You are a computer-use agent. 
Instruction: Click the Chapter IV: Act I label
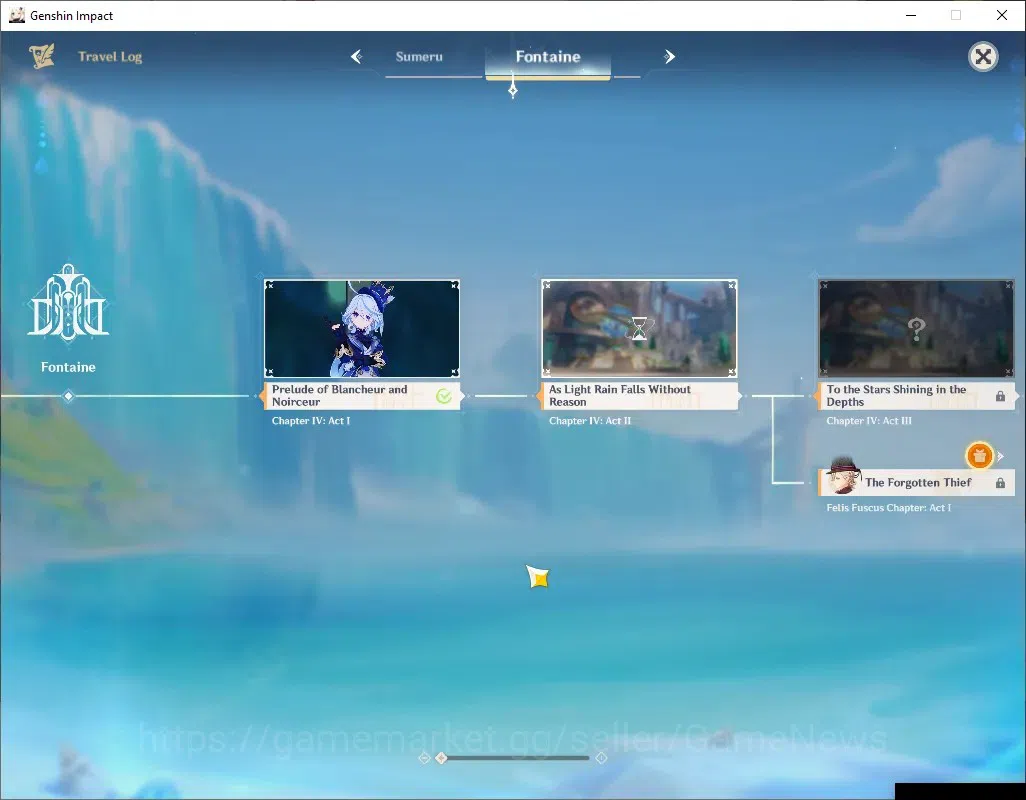311,421
